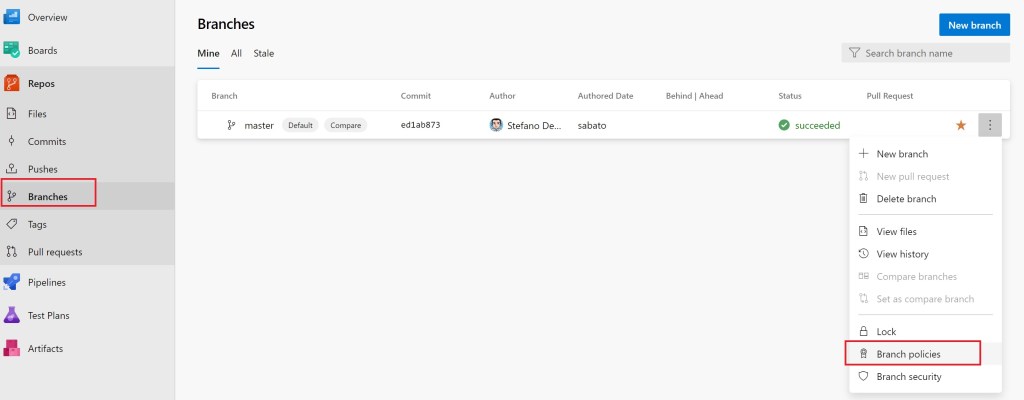The image size is (1024, 400).
Task: Open Artifacts from the sidebar
Action: [12, 348]
